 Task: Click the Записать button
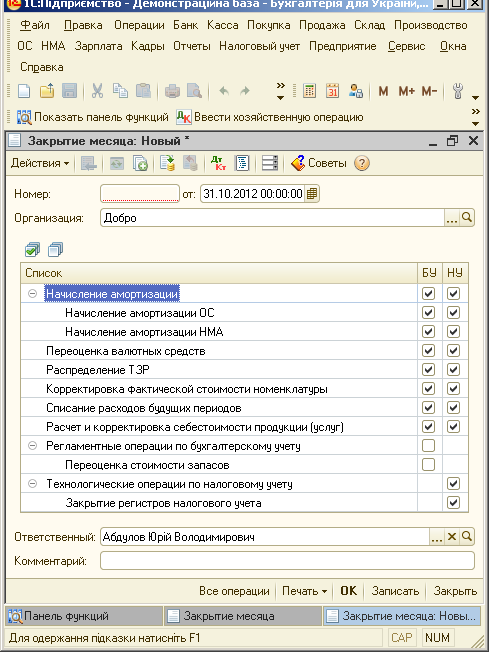coord(395,591)
